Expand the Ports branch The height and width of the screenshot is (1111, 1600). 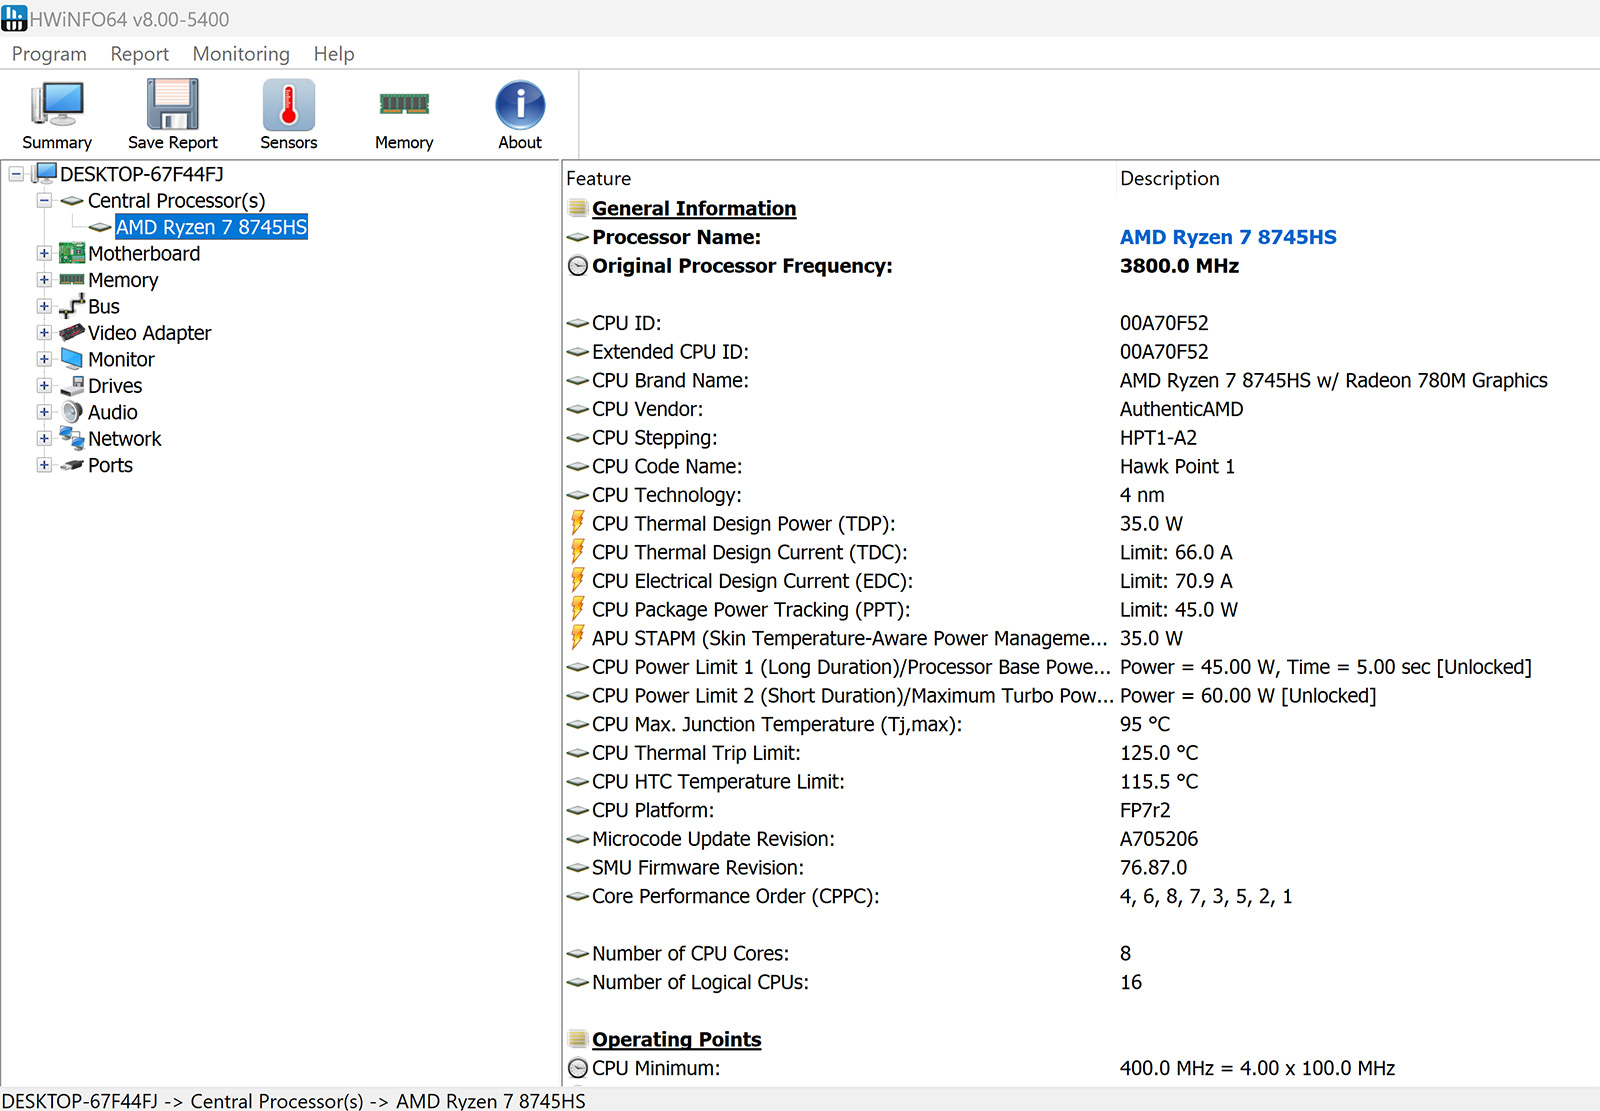coord(44,465)
